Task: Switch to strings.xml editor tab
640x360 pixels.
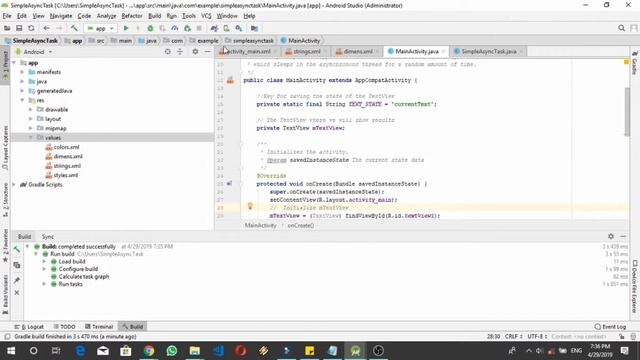Action: click(307, 51)
